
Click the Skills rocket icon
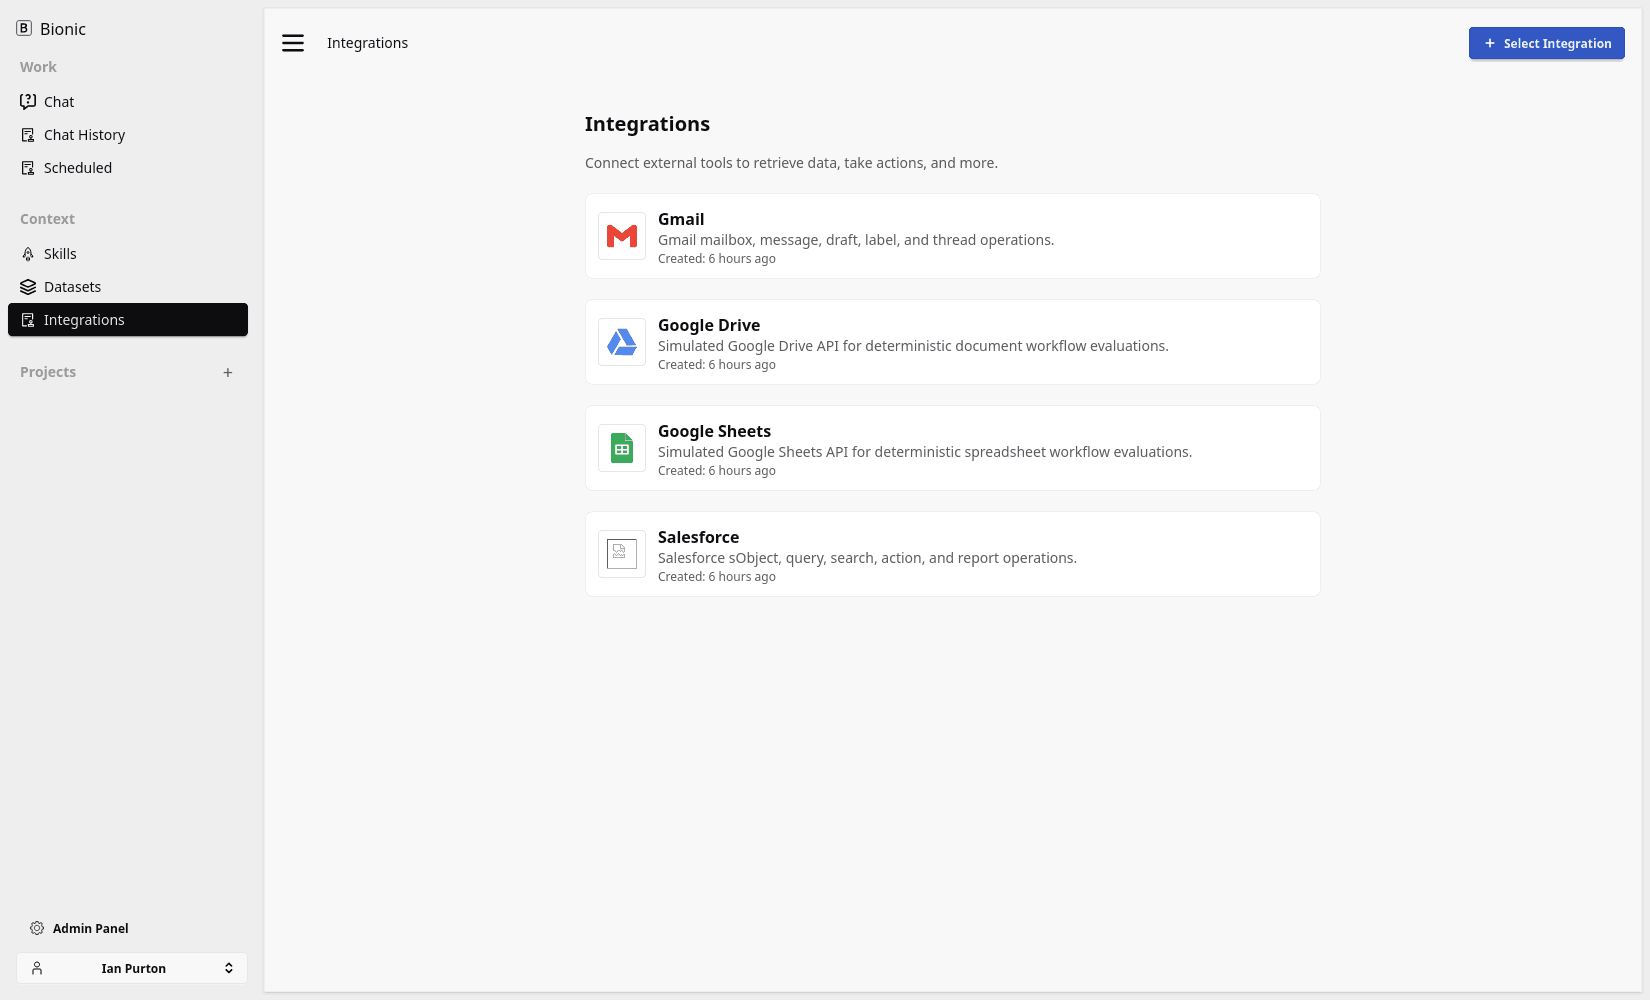[x=28, y=253]
